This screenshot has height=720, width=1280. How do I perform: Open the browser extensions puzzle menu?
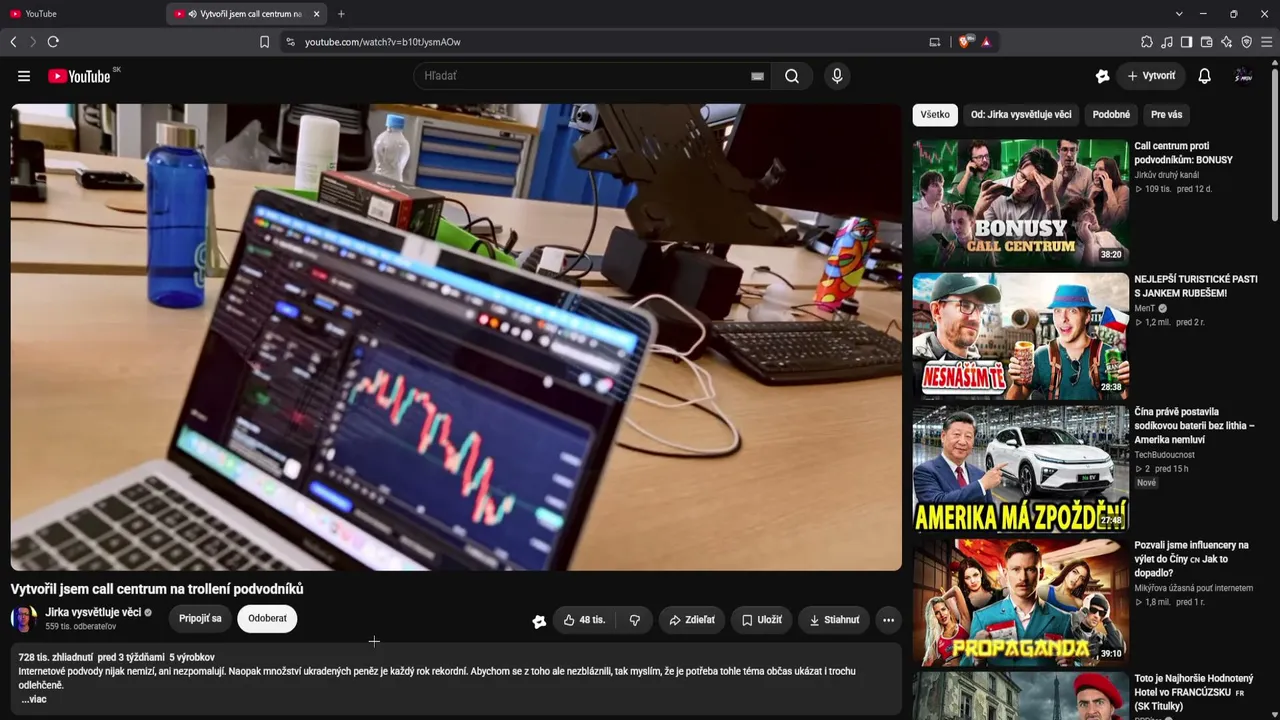[1147, 42]
